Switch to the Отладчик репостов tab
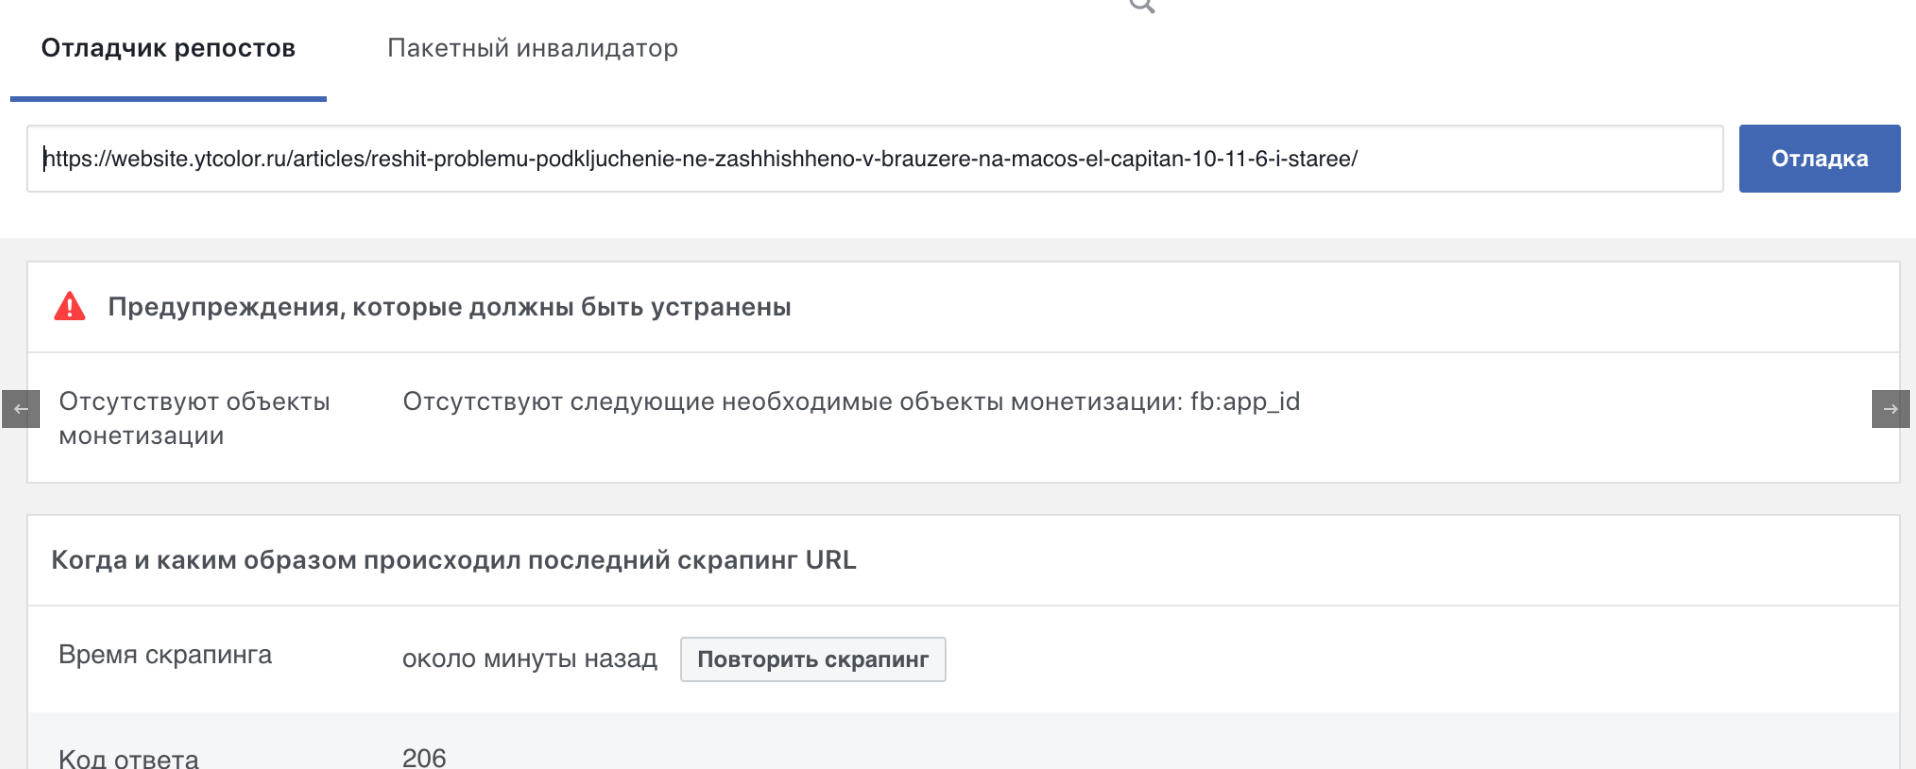The width and height of the screenshot is (1916, 769). click(168, 48)
